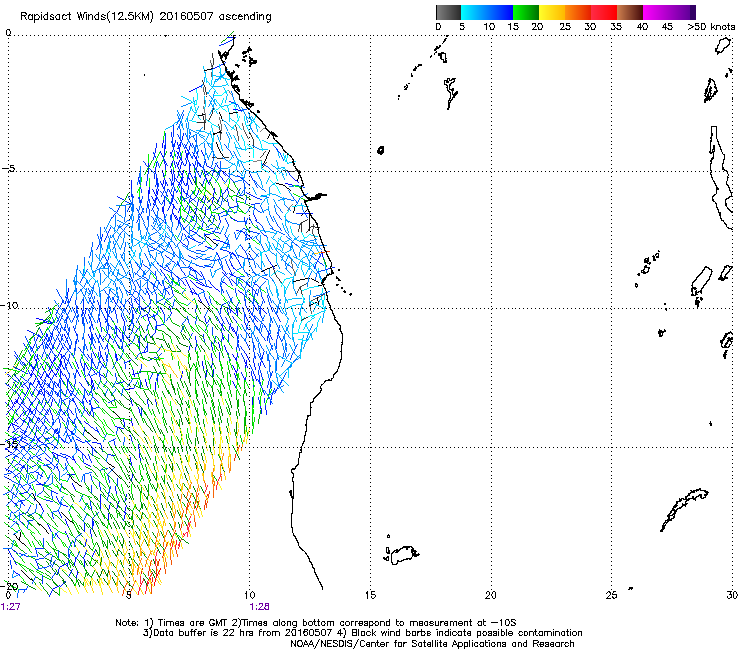Click the title 'Rapidsact Winds(12.5KM) 20160507 ascending'
The image size is (740, 650).
click(x=146, y=17)
